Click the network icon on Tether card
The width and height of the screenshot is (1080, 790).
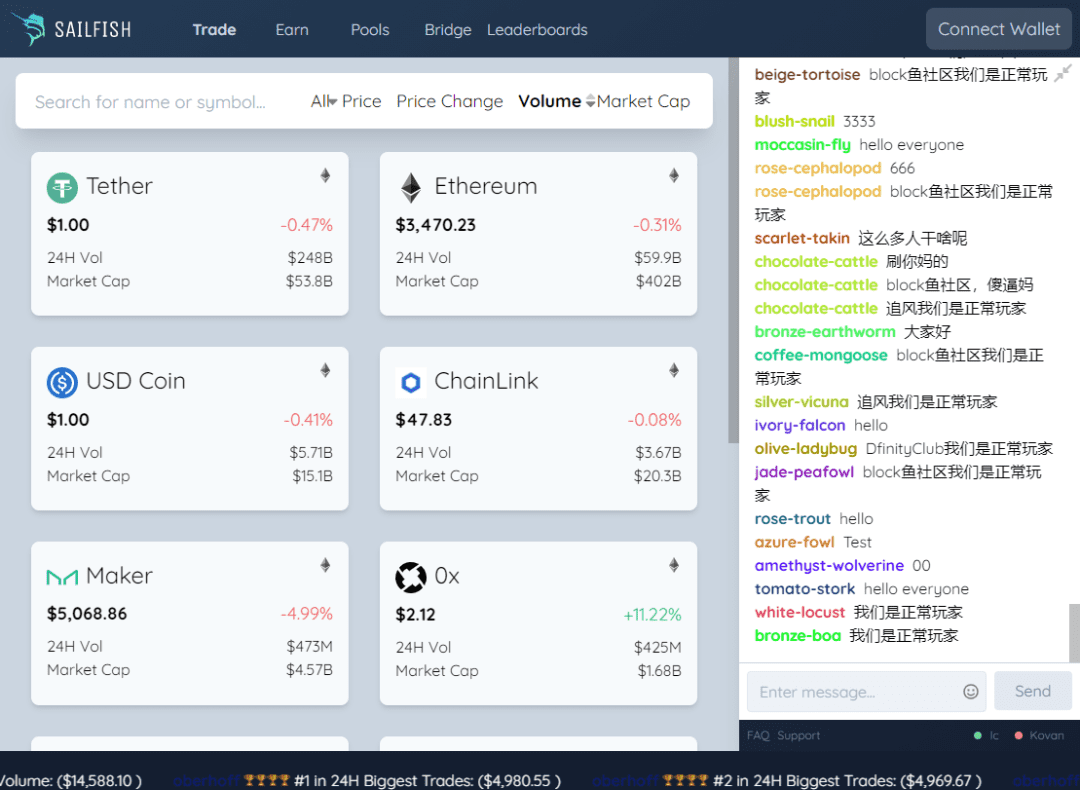[x=325, y=175]
